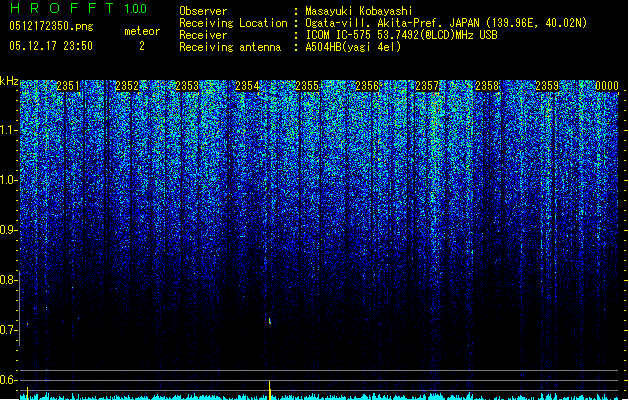Click the 'meteor' count label
The image size is (629, 400).
point(142,31)
